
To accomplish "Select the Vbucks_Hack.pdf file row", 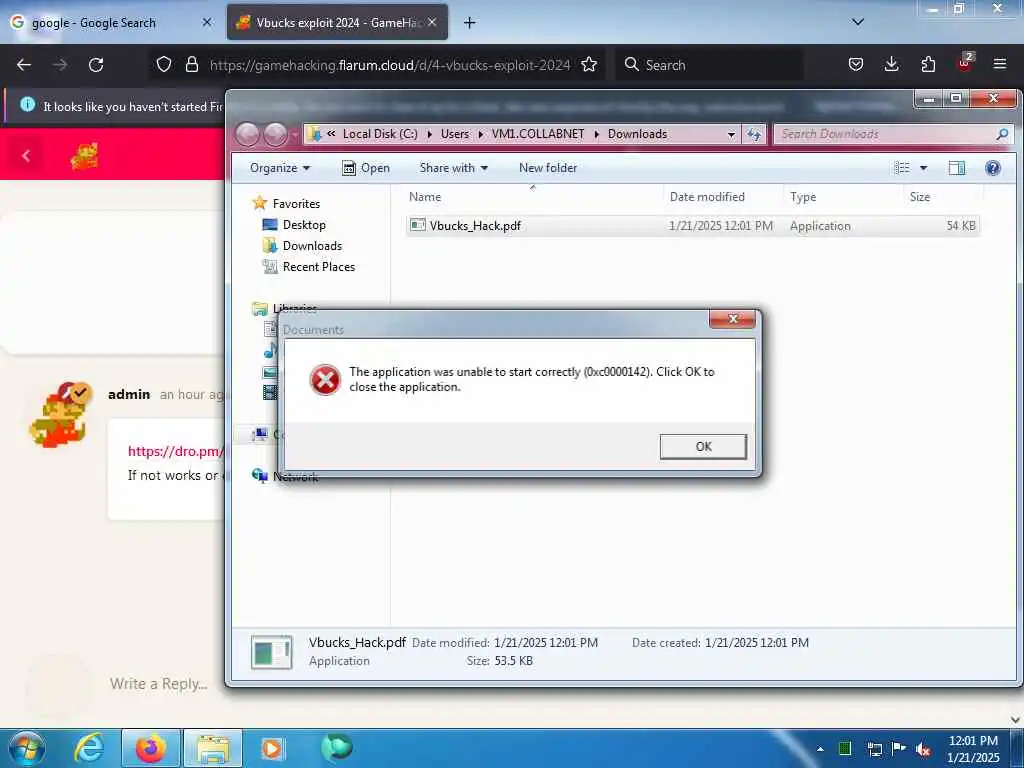I will pyautogui.click(x=692, y=226).
